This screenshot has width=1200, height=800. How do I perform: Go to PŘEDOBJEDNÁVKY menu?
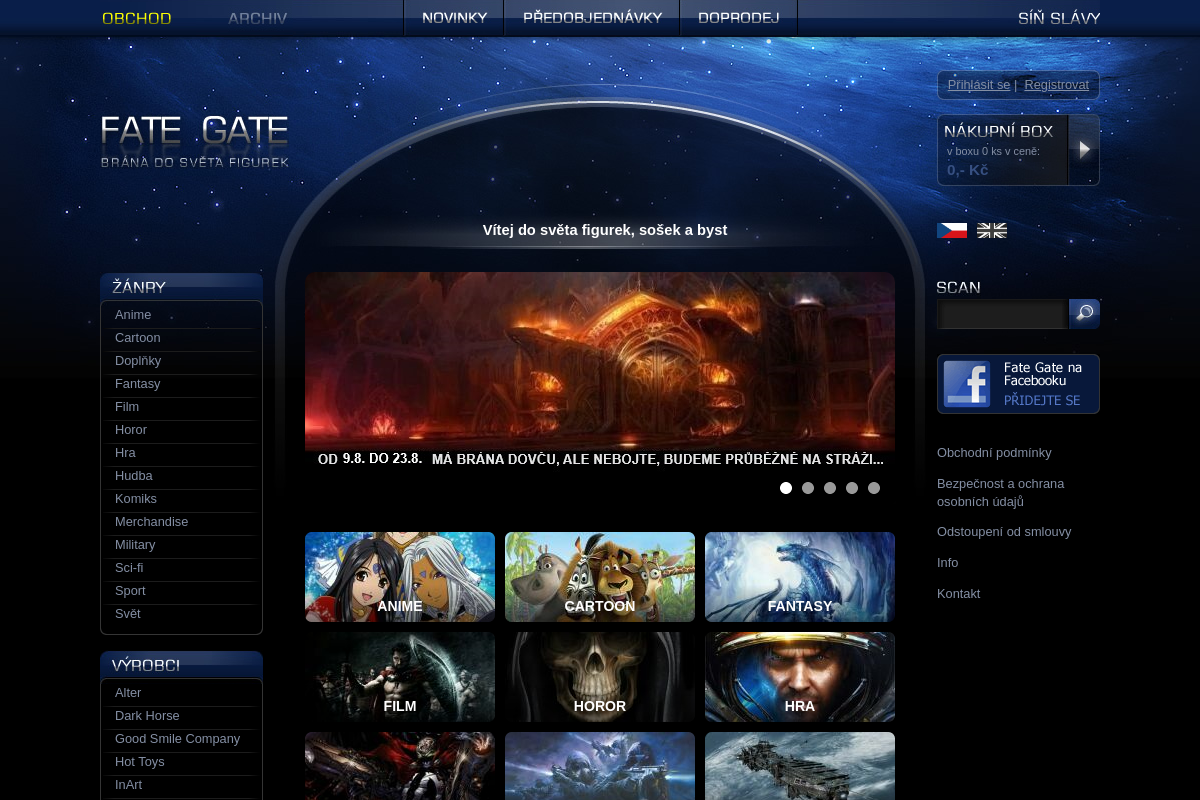[x=592, y=18]
